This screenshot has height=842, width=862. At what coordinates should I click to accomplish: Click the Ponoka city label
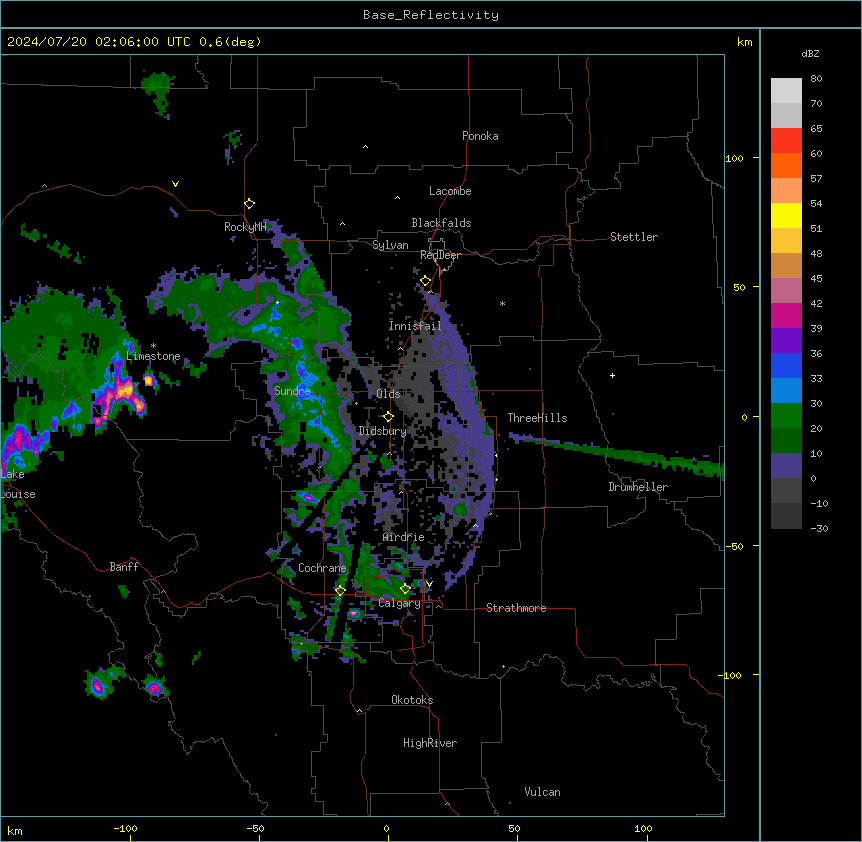tap(480, 136)
